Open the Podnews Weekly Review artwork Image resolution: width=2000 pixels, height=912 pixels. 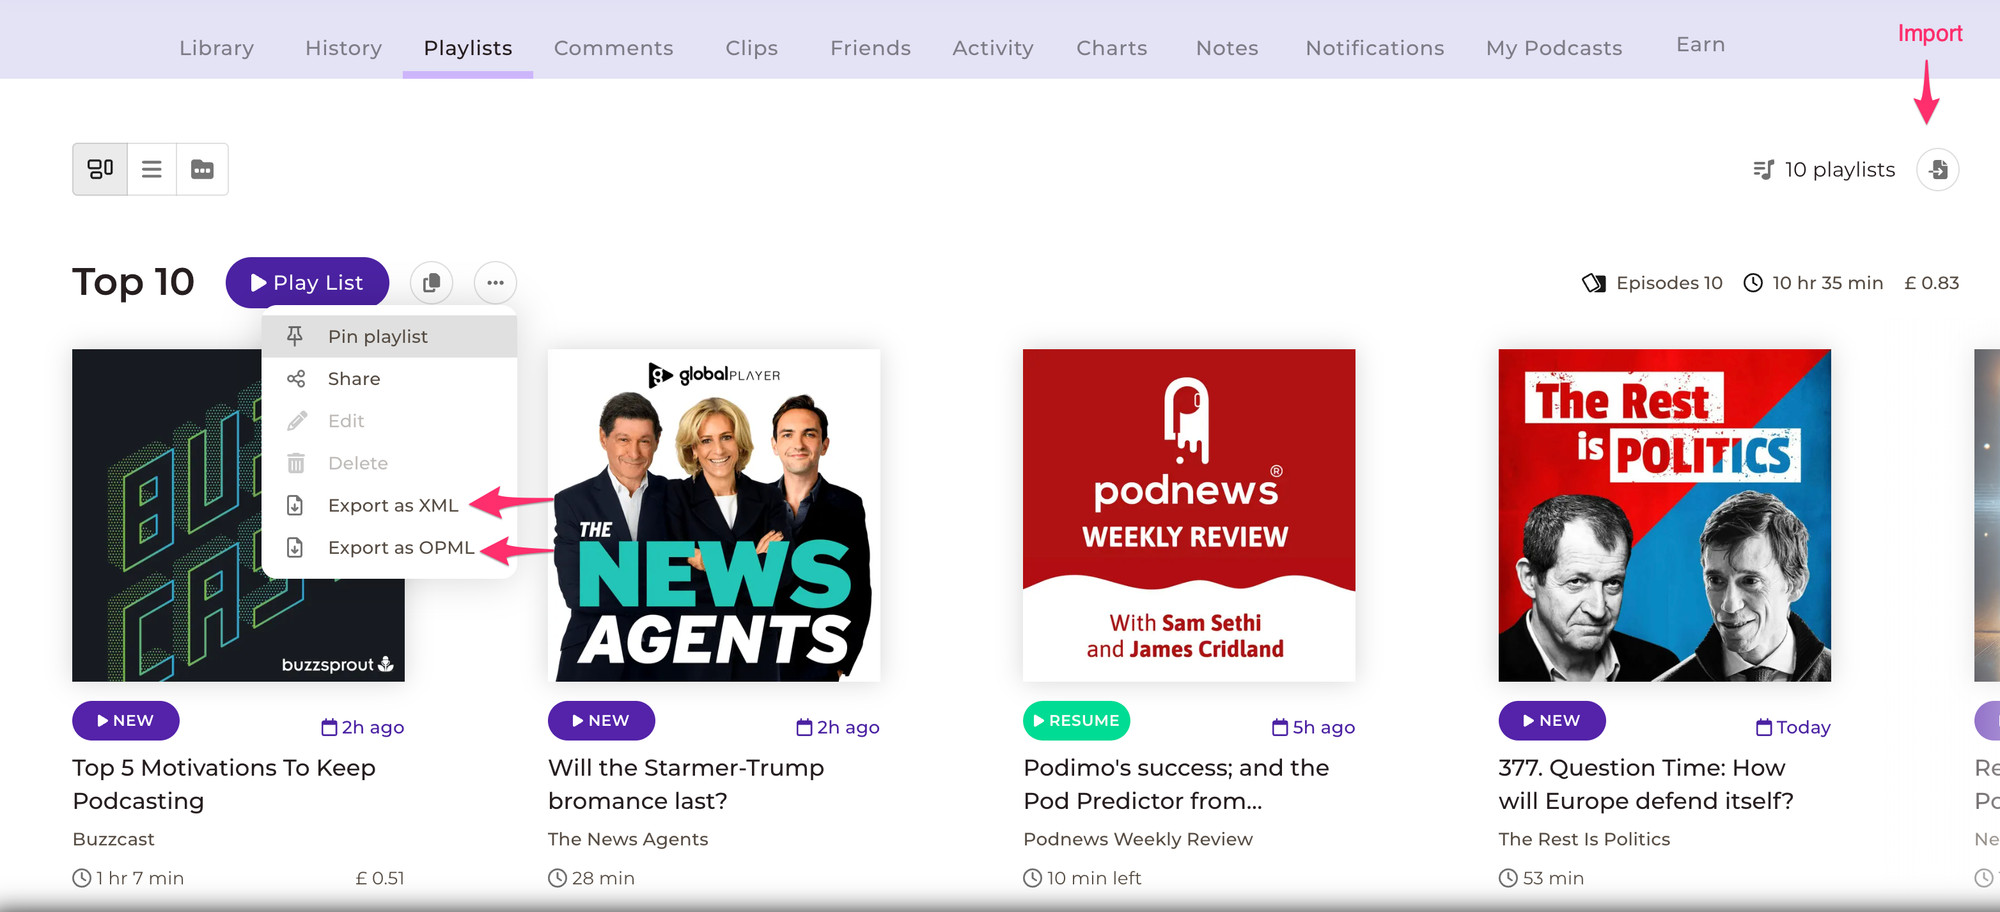[x=1189, y=515]
